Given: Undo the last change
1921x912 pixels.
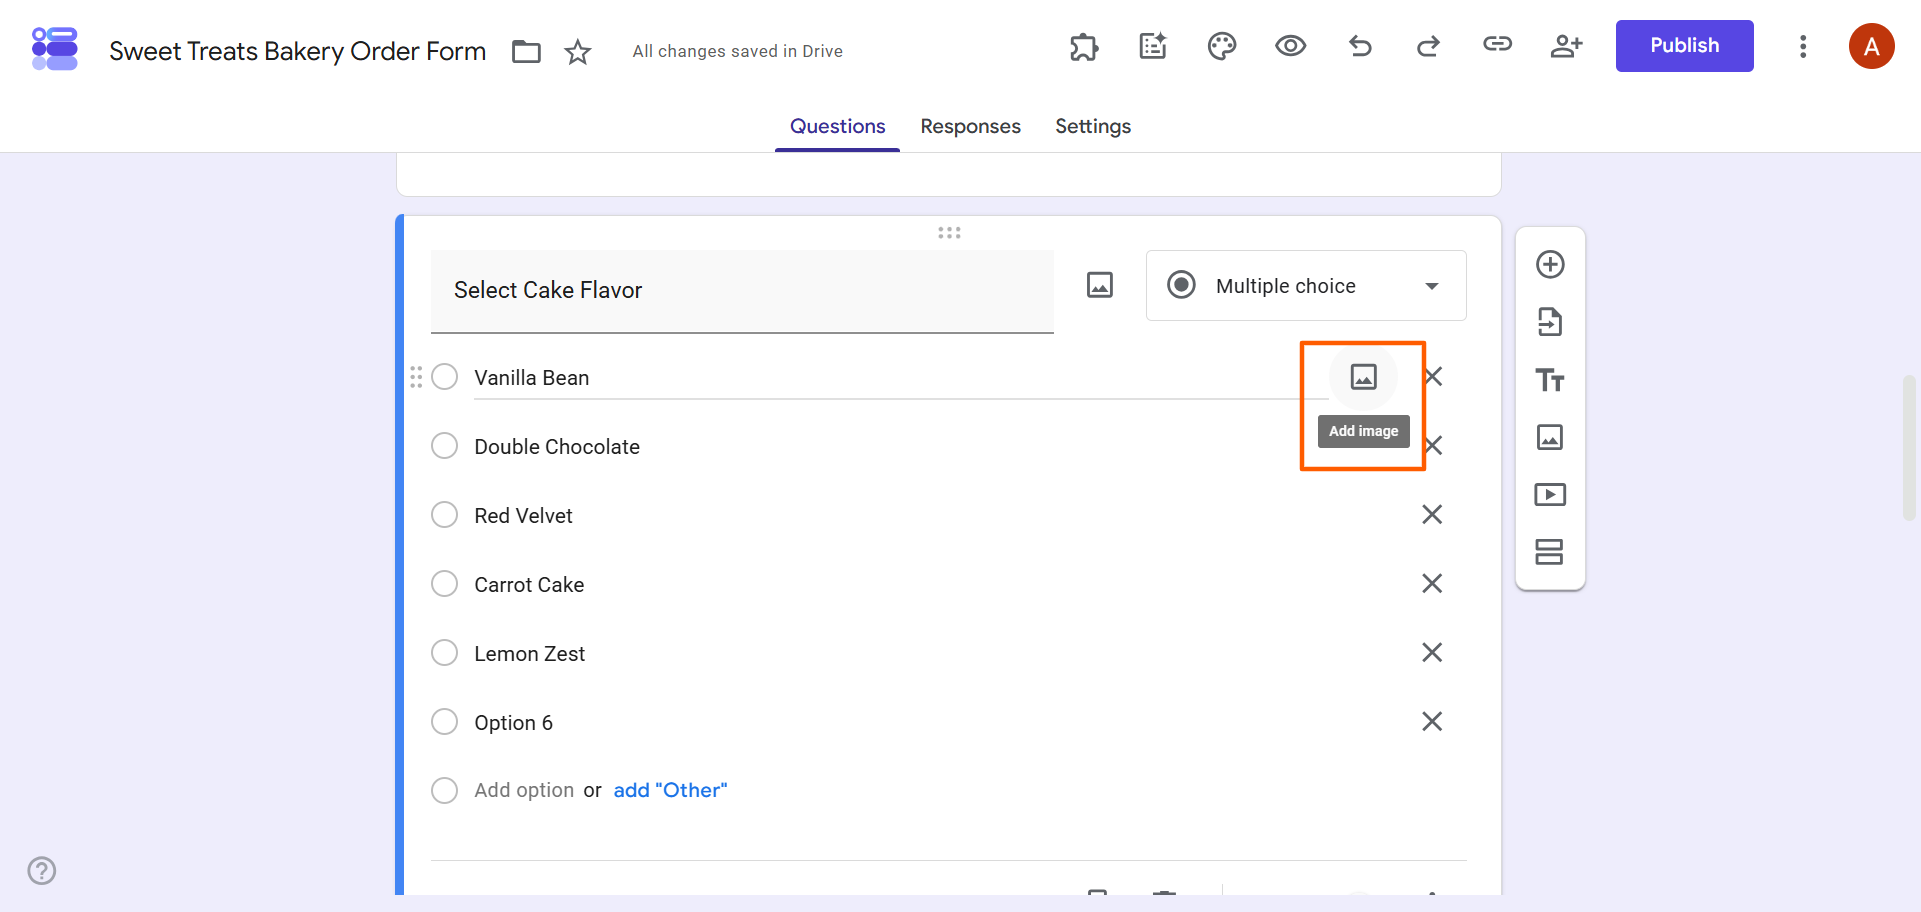Looking at the screenshot, I should 1360,45.
